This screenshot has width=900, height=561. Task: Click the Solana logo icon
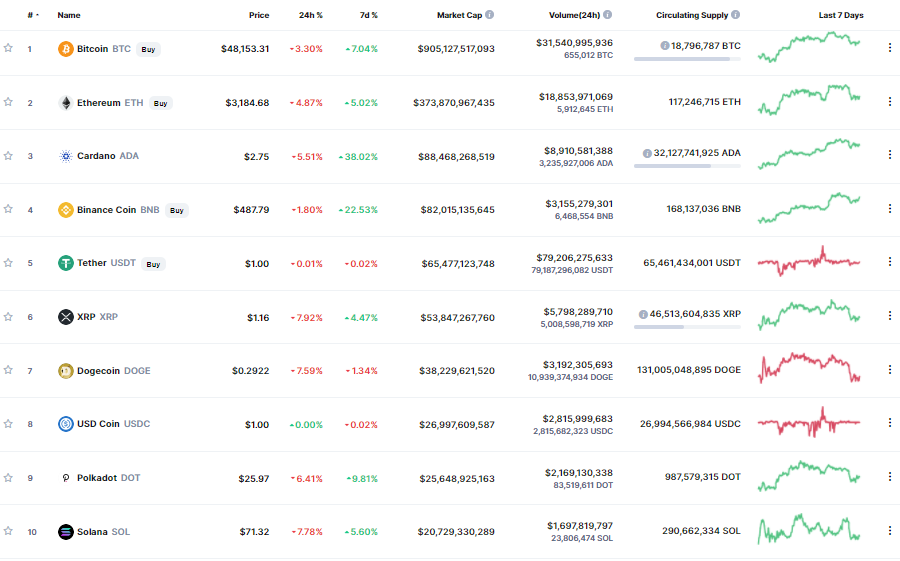click(66, 532)
